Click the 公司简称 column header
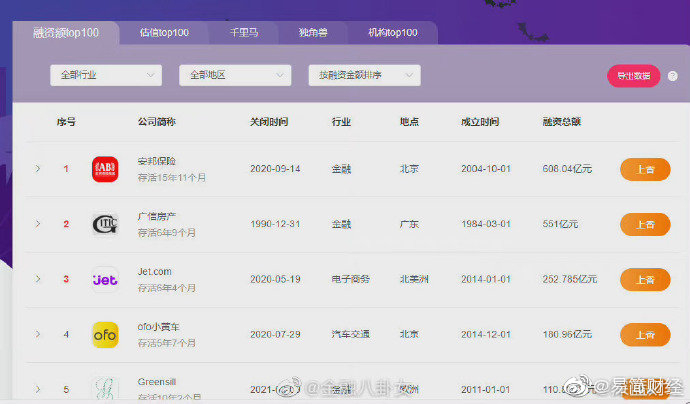This screenshot has width=690, height=404. 157,122
